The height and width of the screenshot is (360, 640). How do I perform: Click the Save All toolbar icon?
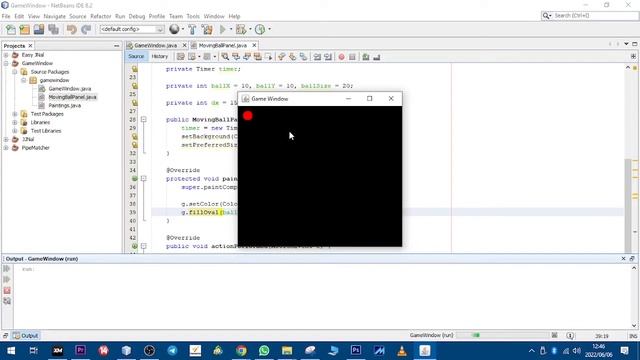[x=53, y=29]
